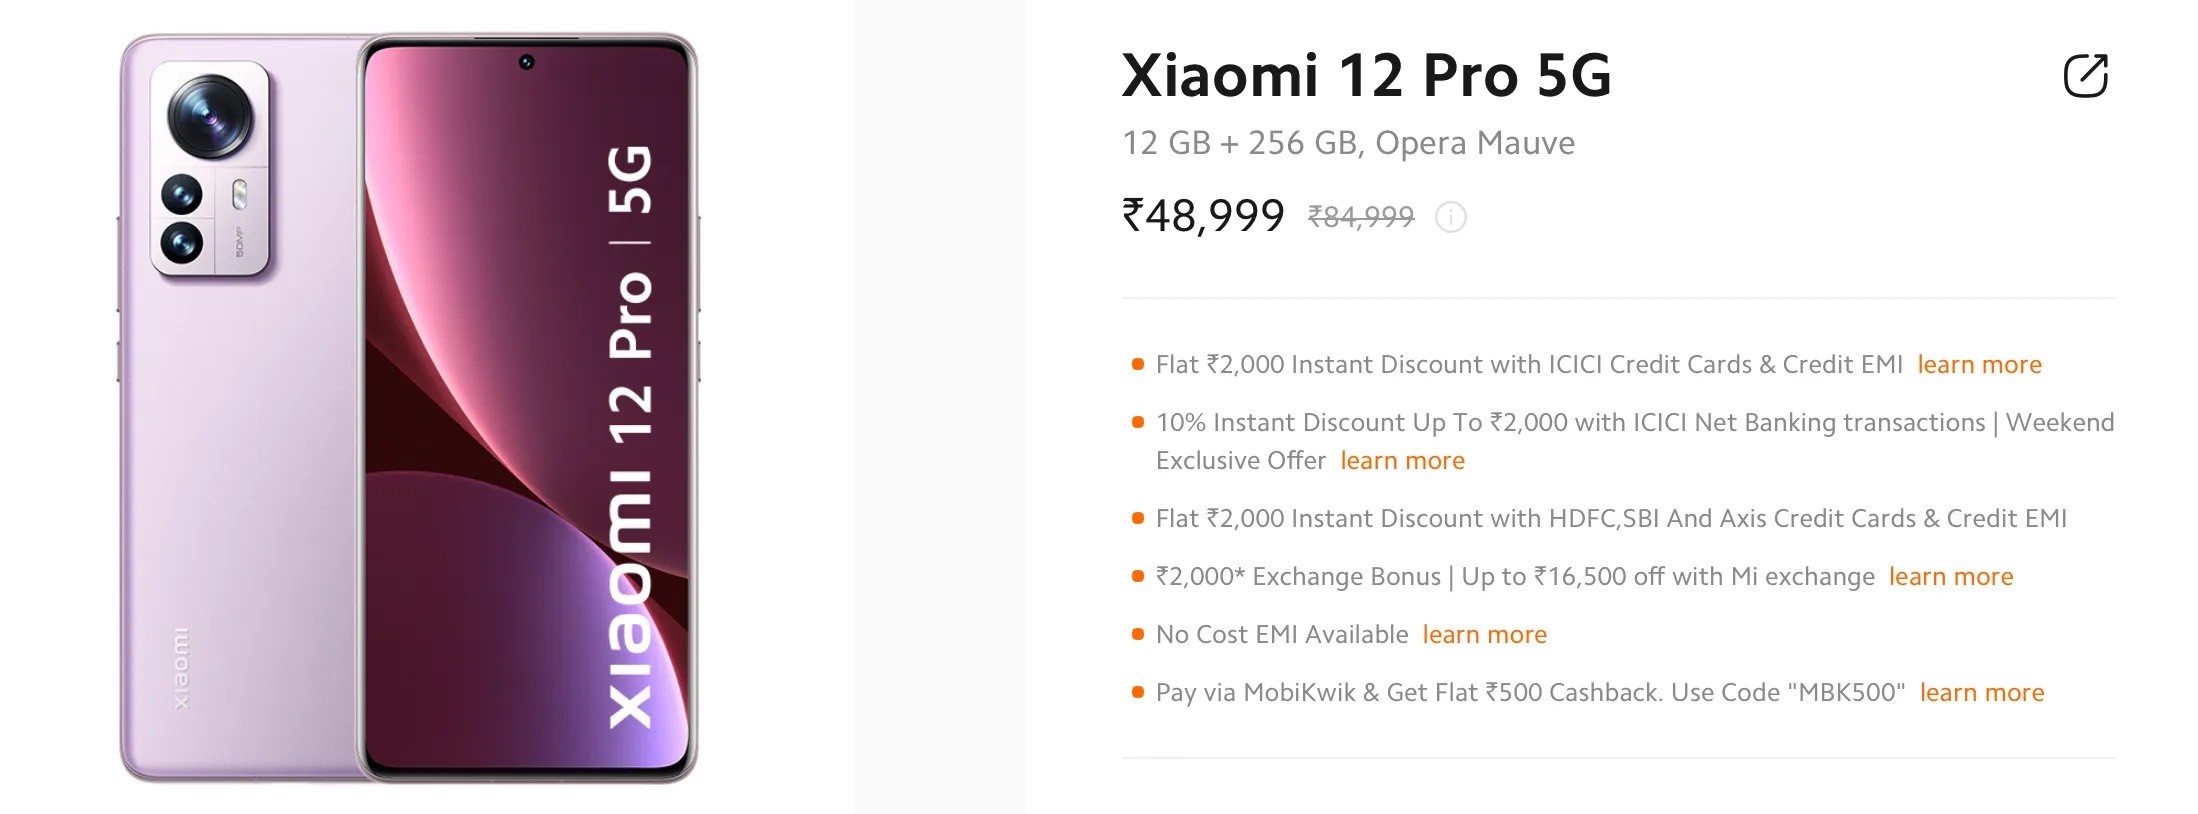Click the discounted price ₹48,999
The height and width of the screenshot is (814, 2198).
tap(1202, 215)
